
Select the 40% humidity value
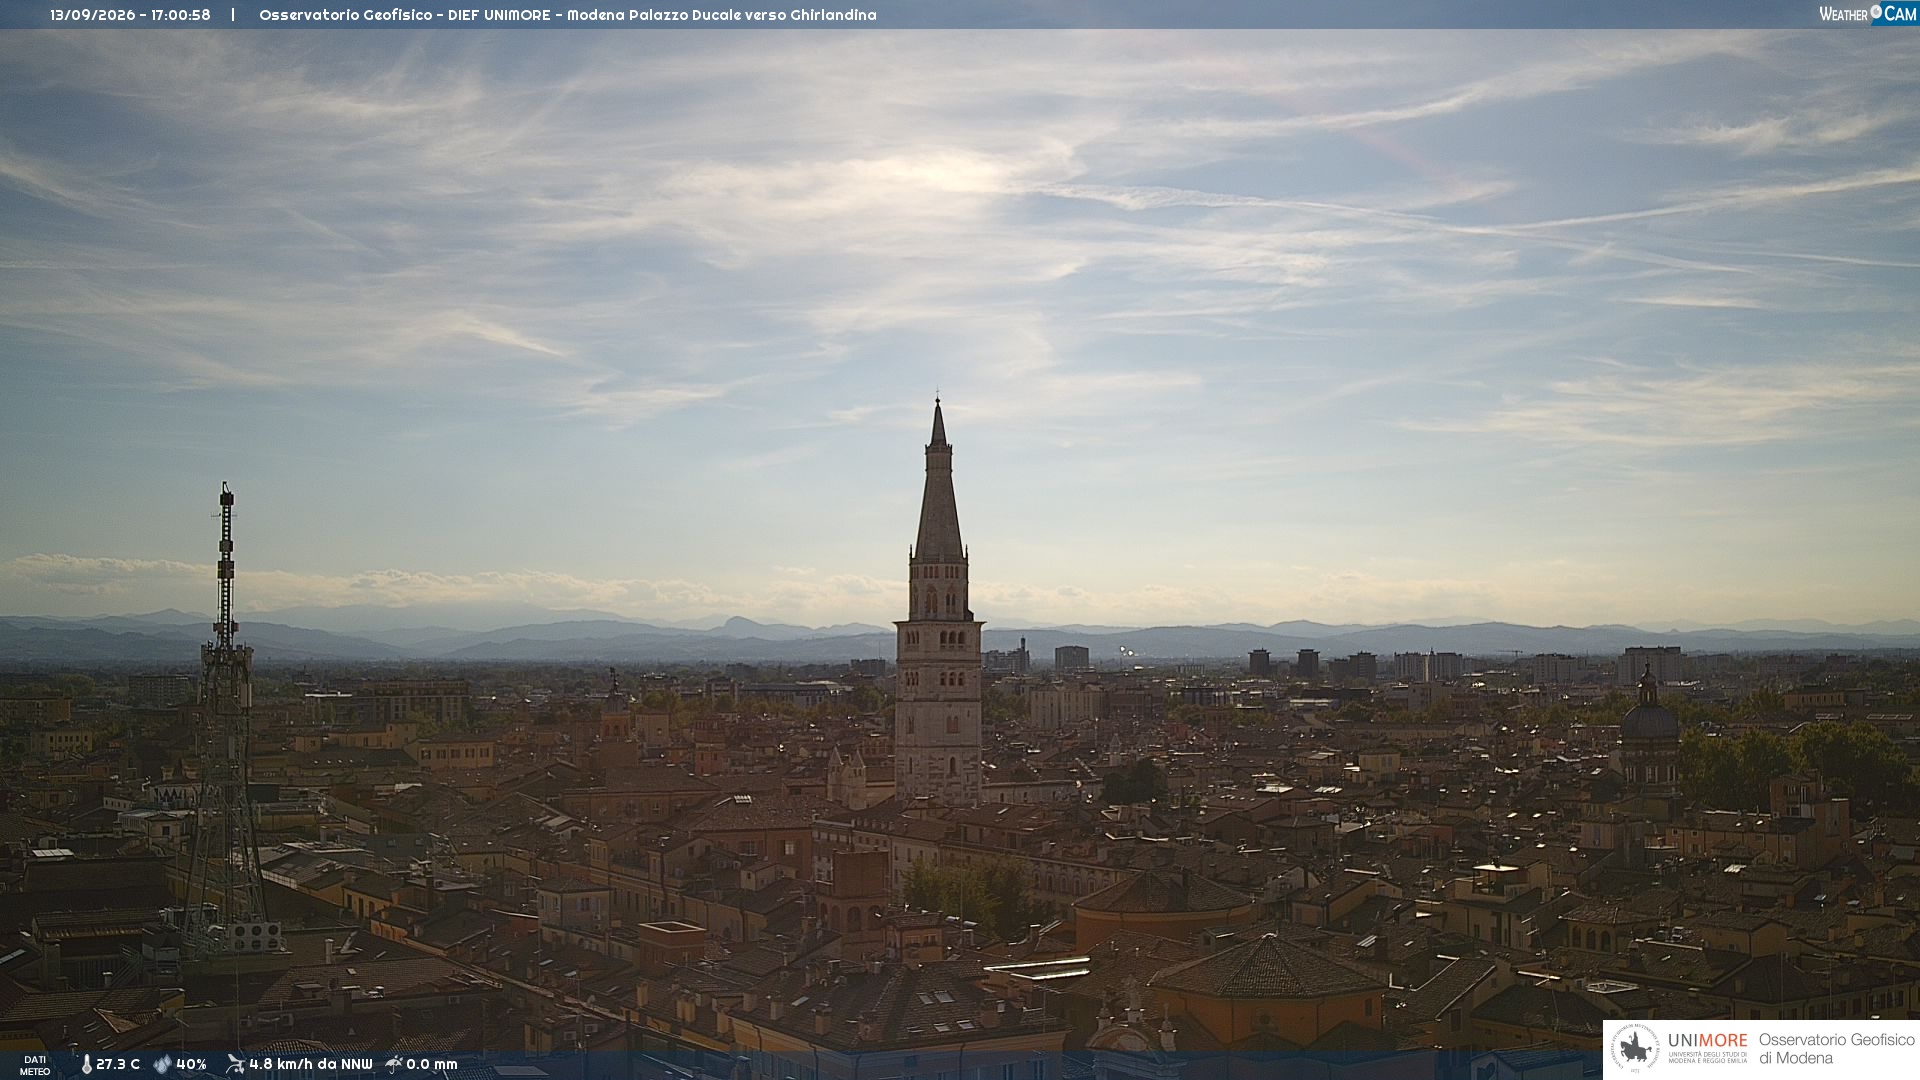pyautogui.click(x=191, y=1064)
